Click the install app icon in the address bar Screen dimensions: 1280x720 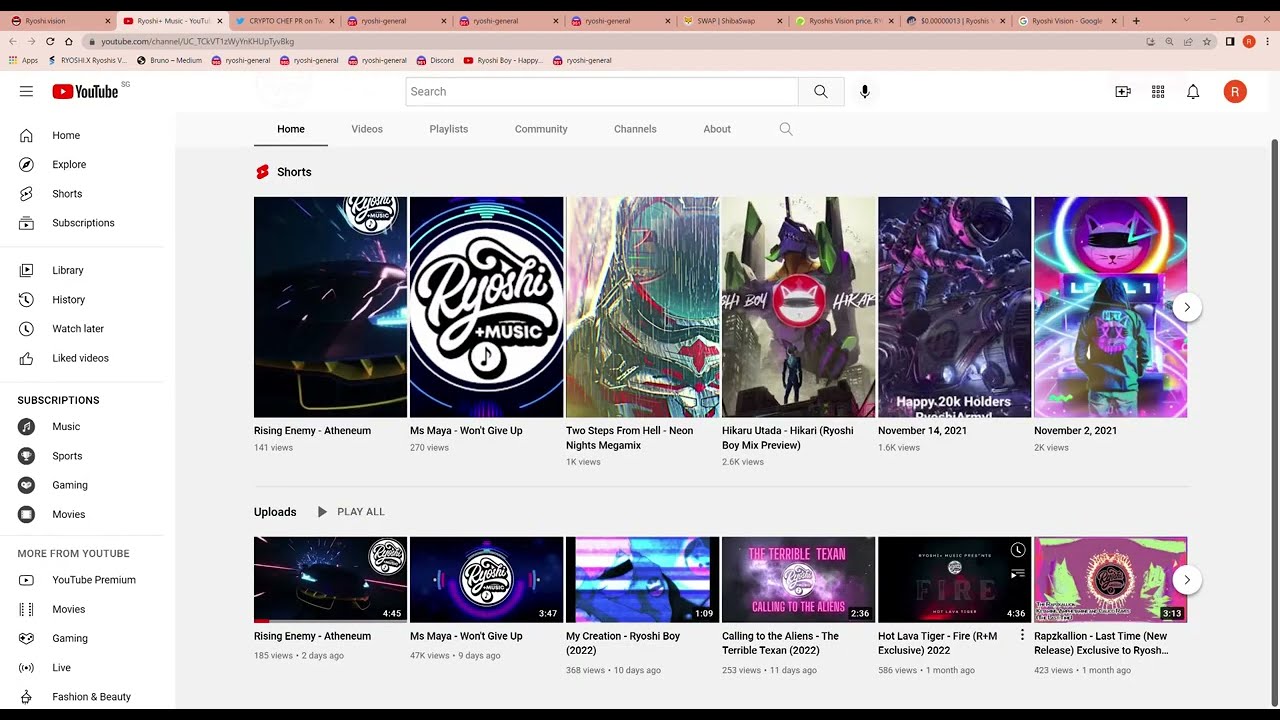coord(1150,41)
